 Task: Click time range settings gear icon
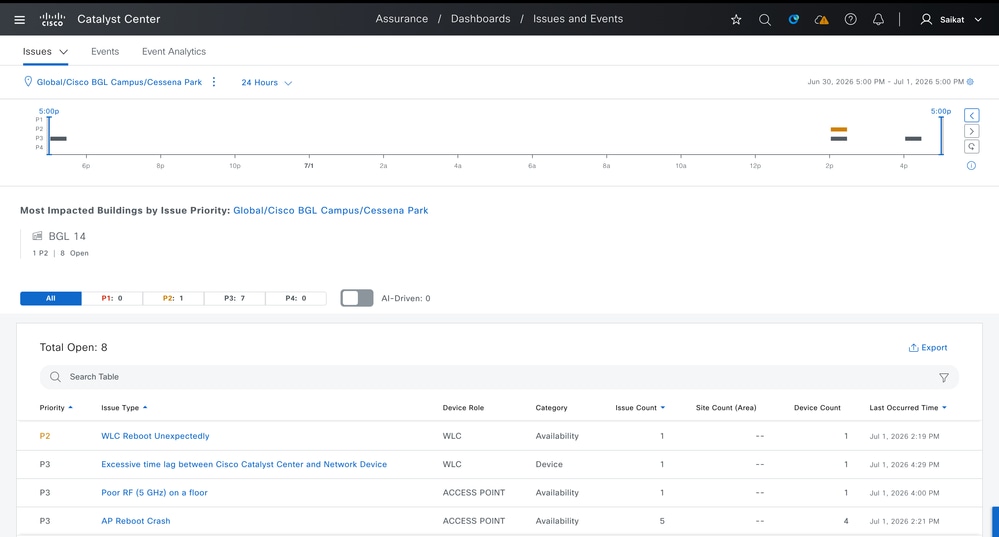(970, 82)
